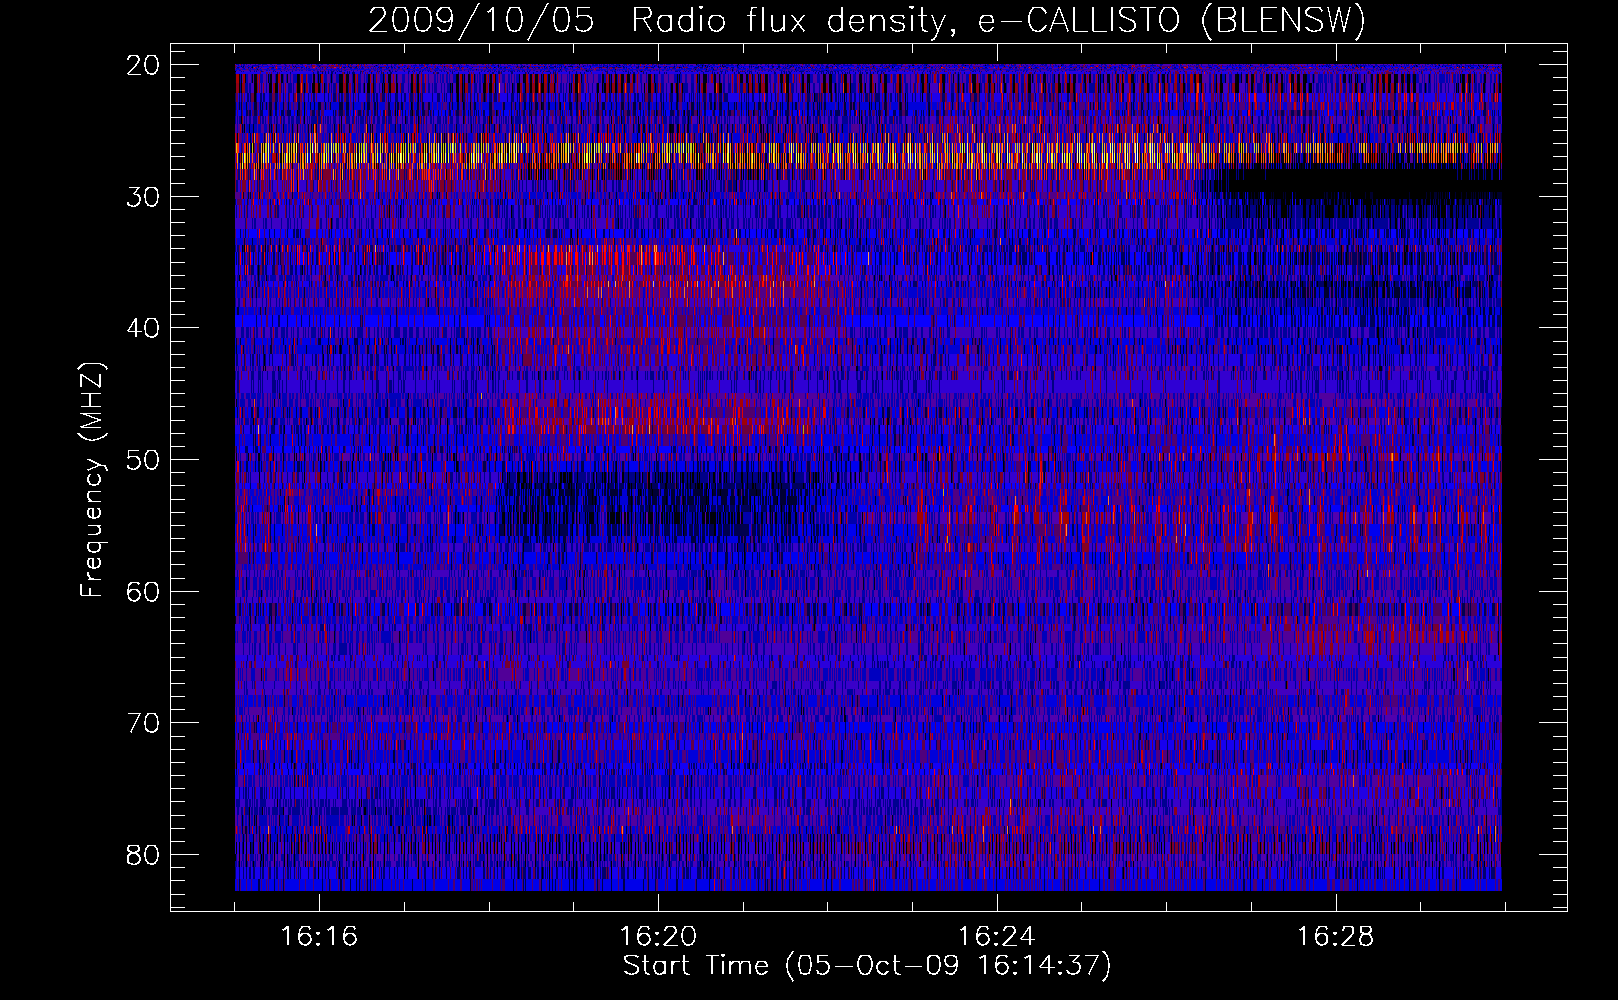The height and width of the screenshot is (1000, 1618).
Task: Click the 40 MHz frequency tick label
Action: (143, 328)
